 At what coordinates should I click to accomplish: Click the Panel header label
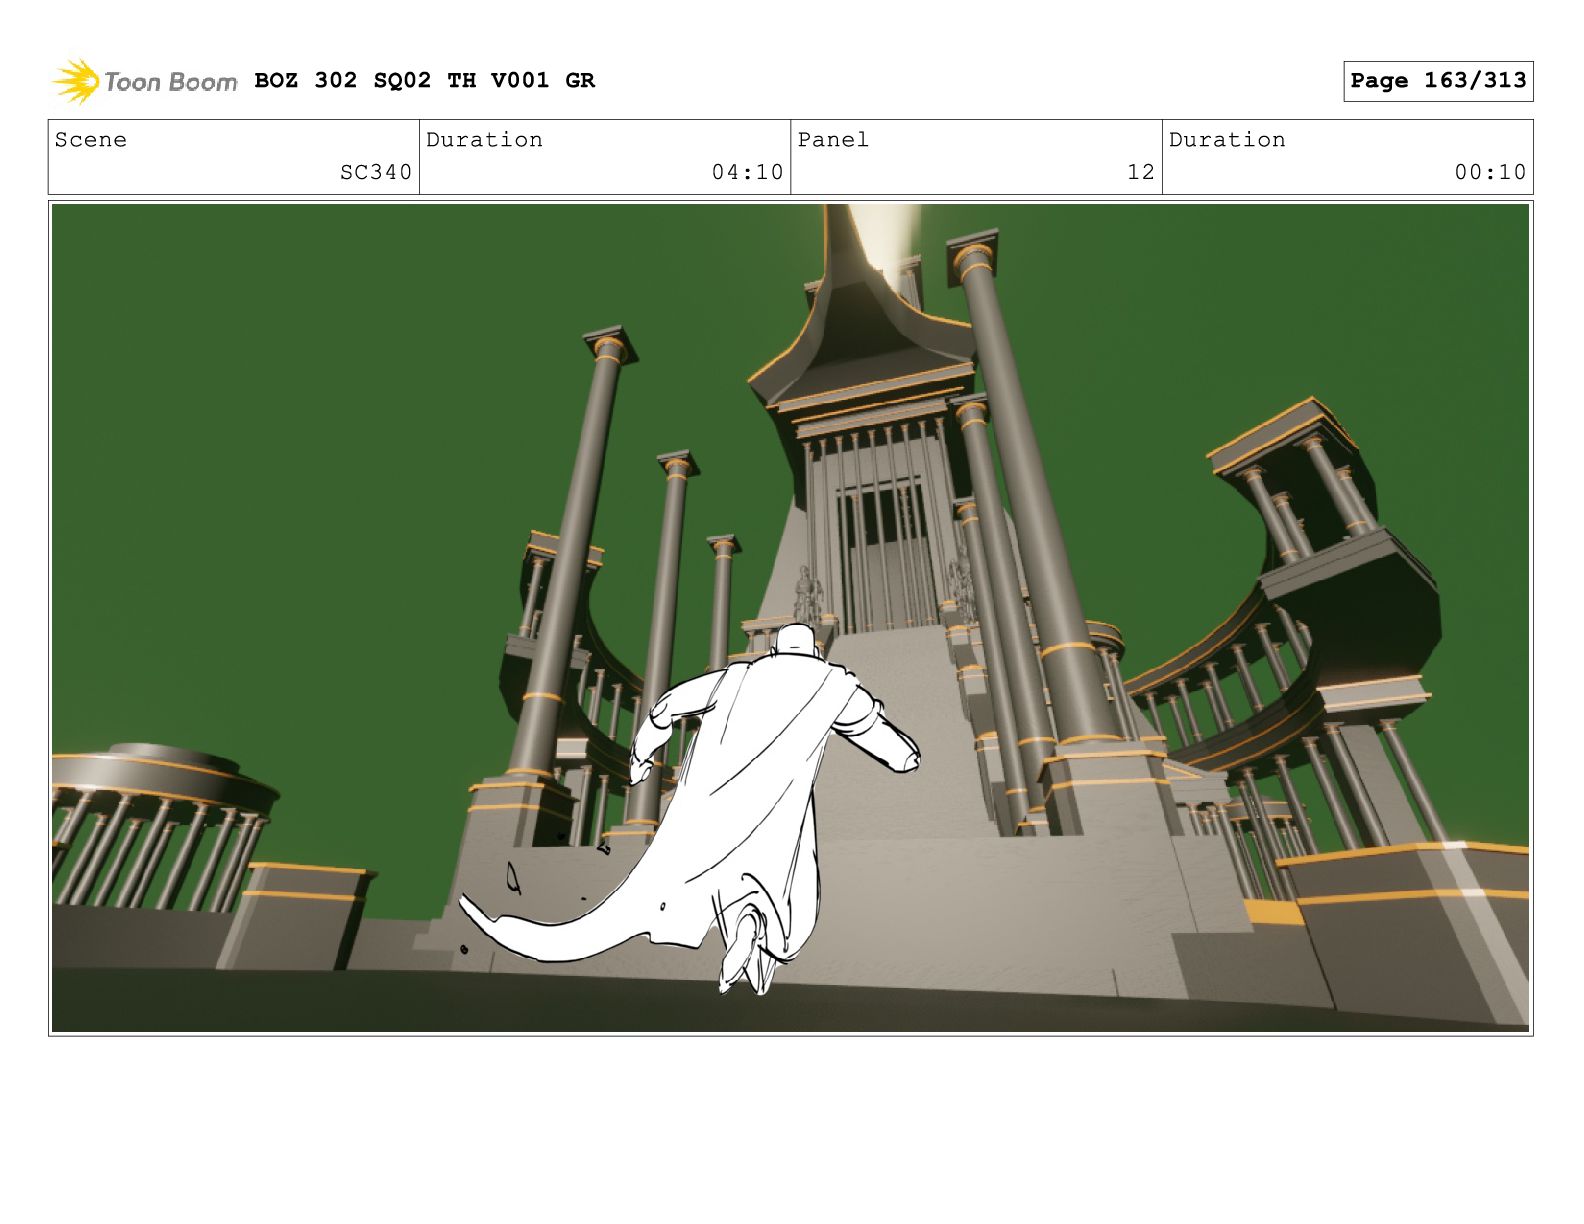pos(833,140)
